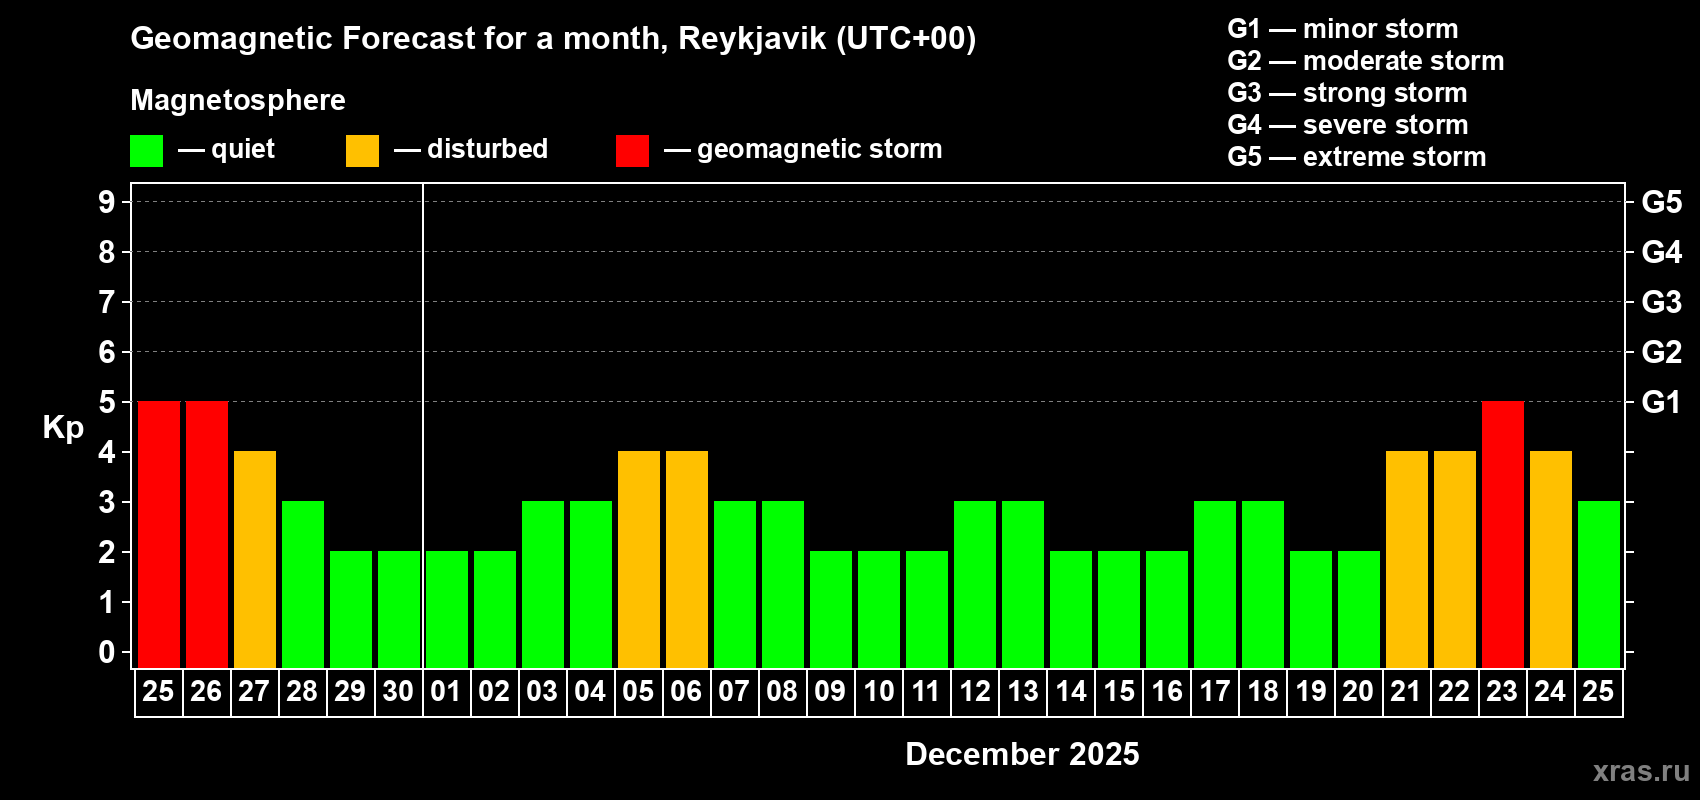Click the orange bar for day 05
The width and height of the screenshot is (1700, 800).
tap(639, 559)
